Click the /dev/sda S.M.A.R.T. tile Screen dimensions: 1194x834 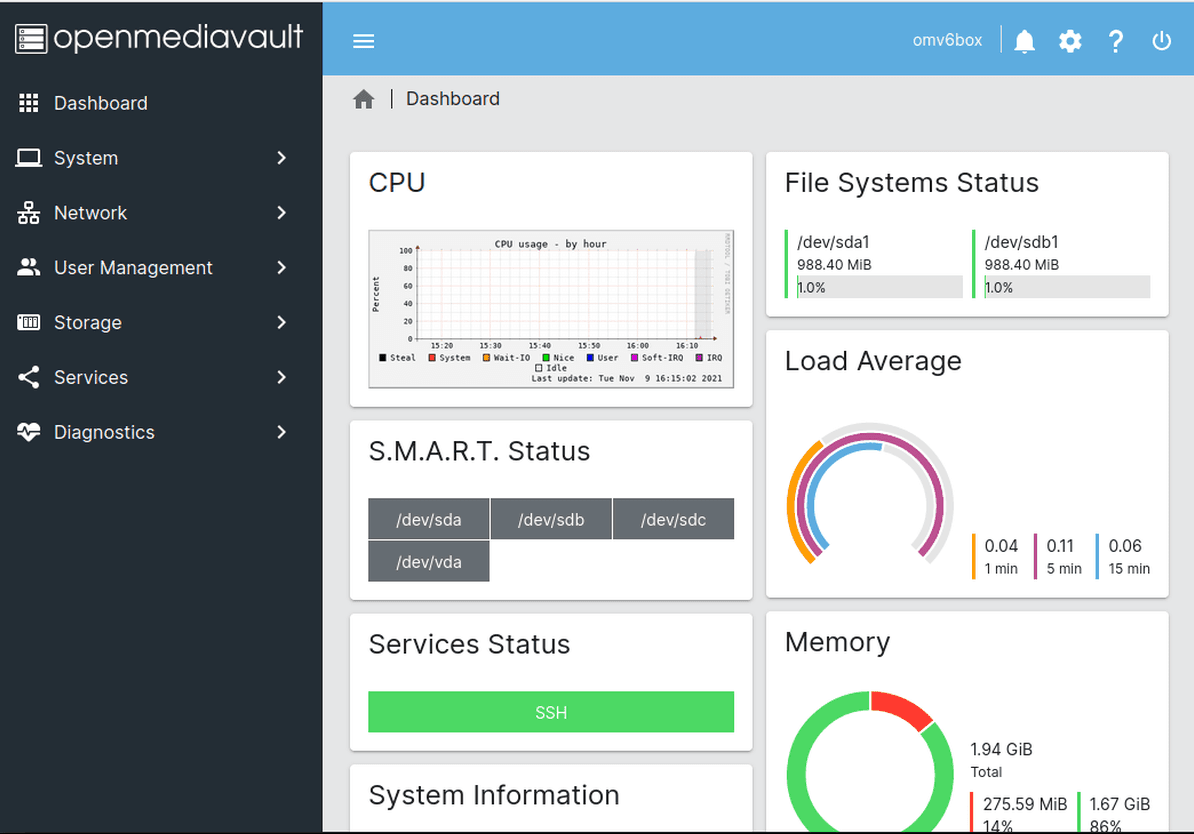coord(429,519)
